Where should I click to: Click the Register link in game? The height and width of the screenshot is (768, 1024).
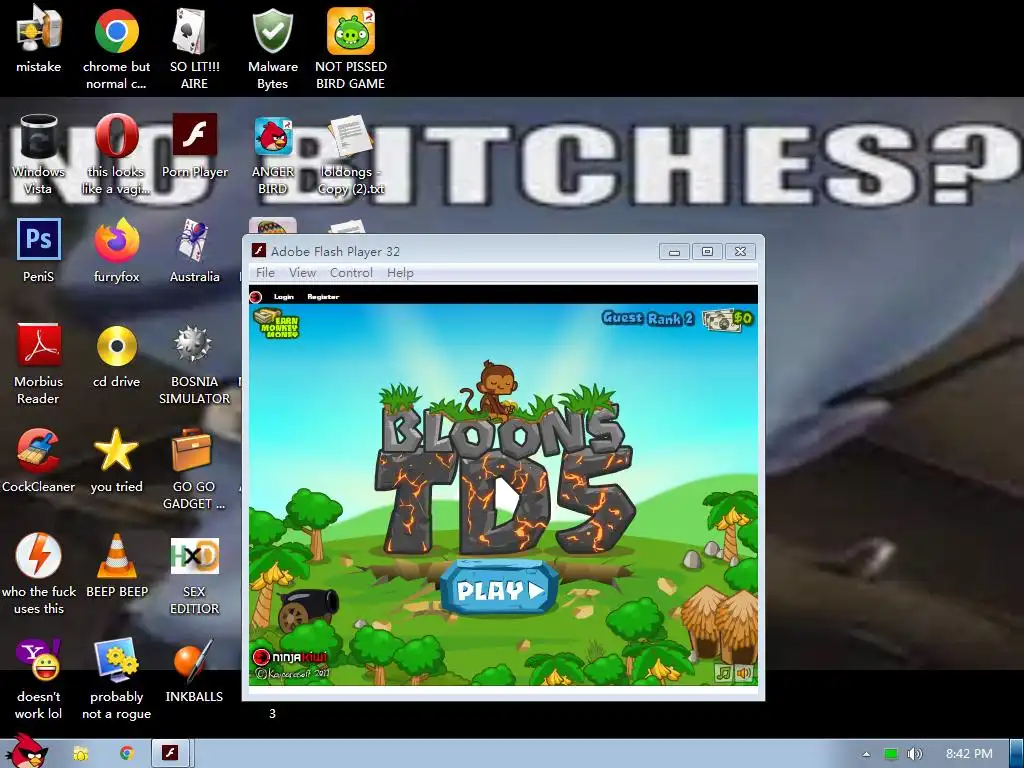coord(323,296)
